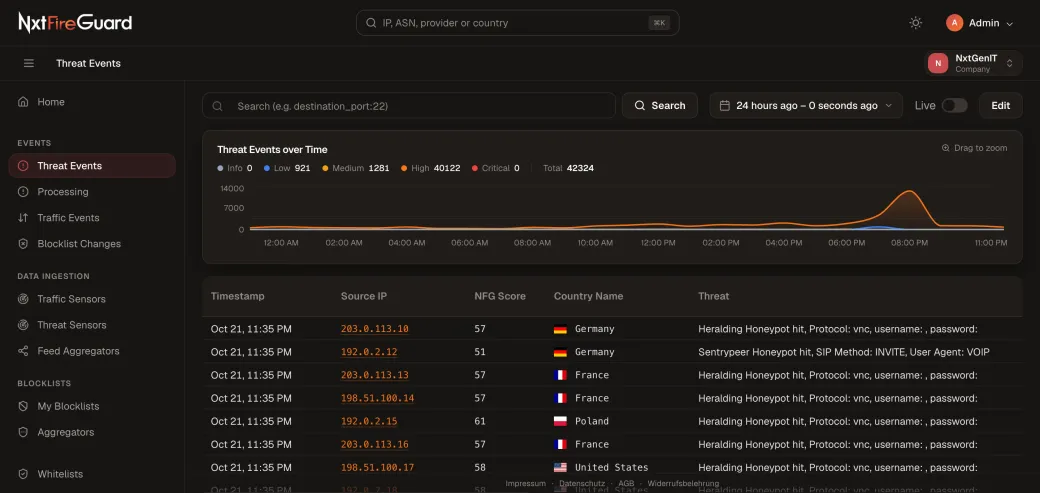The width and height of the screenshot is (1040, 493).
Task: Click the My Blocklists shield icon
Action: click(x=23, y=405)
